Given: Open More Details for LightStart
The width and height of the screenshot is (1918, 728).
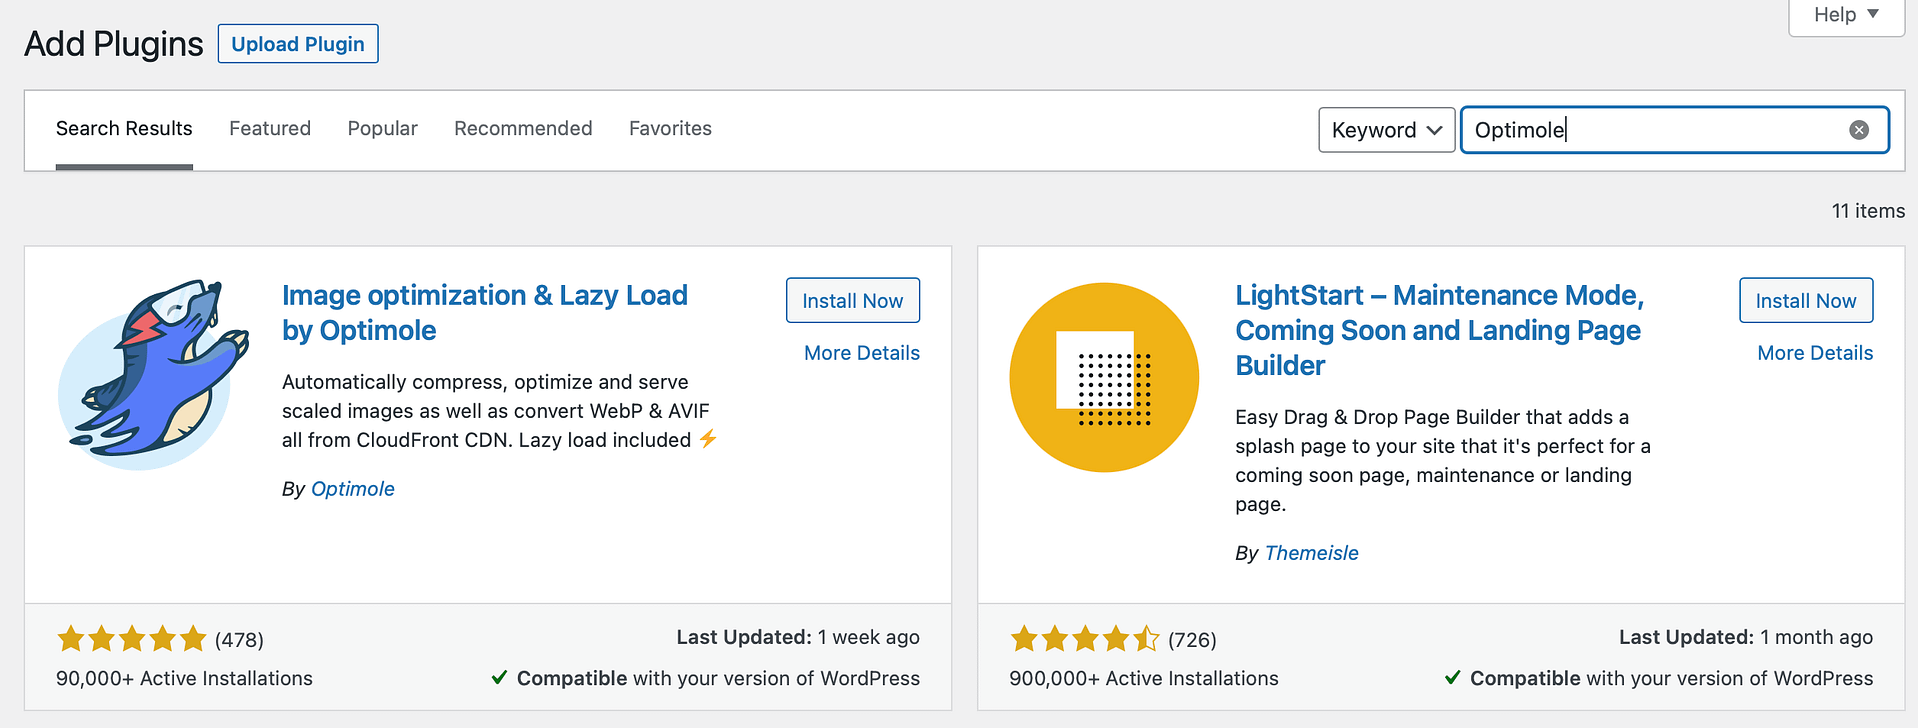Looking at the screenshot, I should pyautogui.click(x=1815, y=352).
